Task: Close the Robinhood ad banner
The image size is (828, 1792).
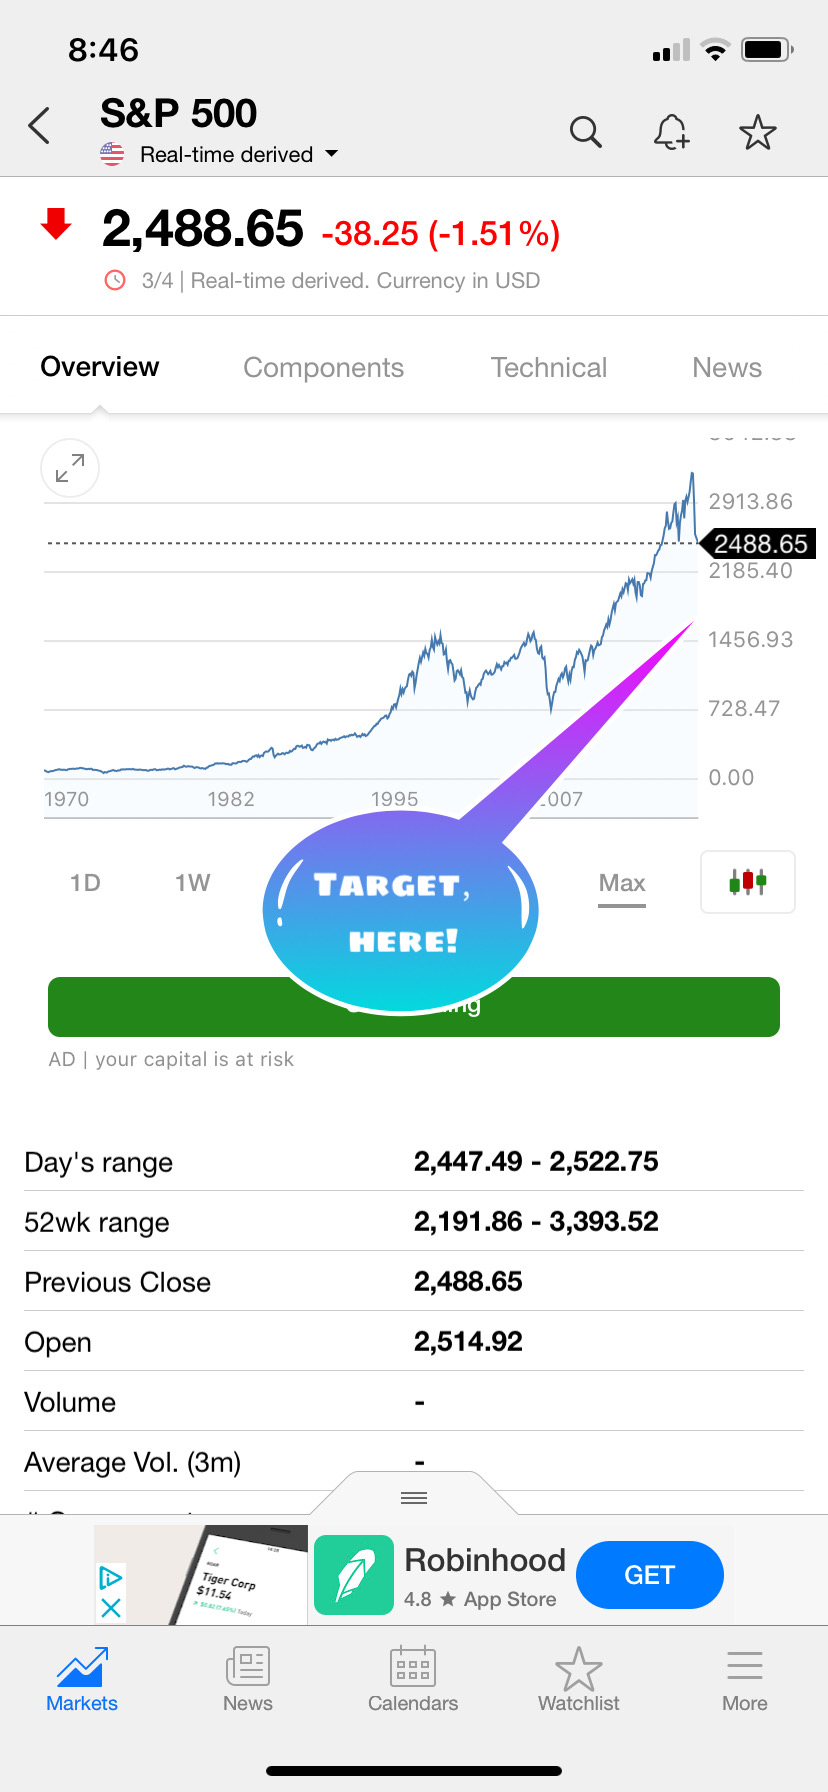Action: (x=111, y=1608)
